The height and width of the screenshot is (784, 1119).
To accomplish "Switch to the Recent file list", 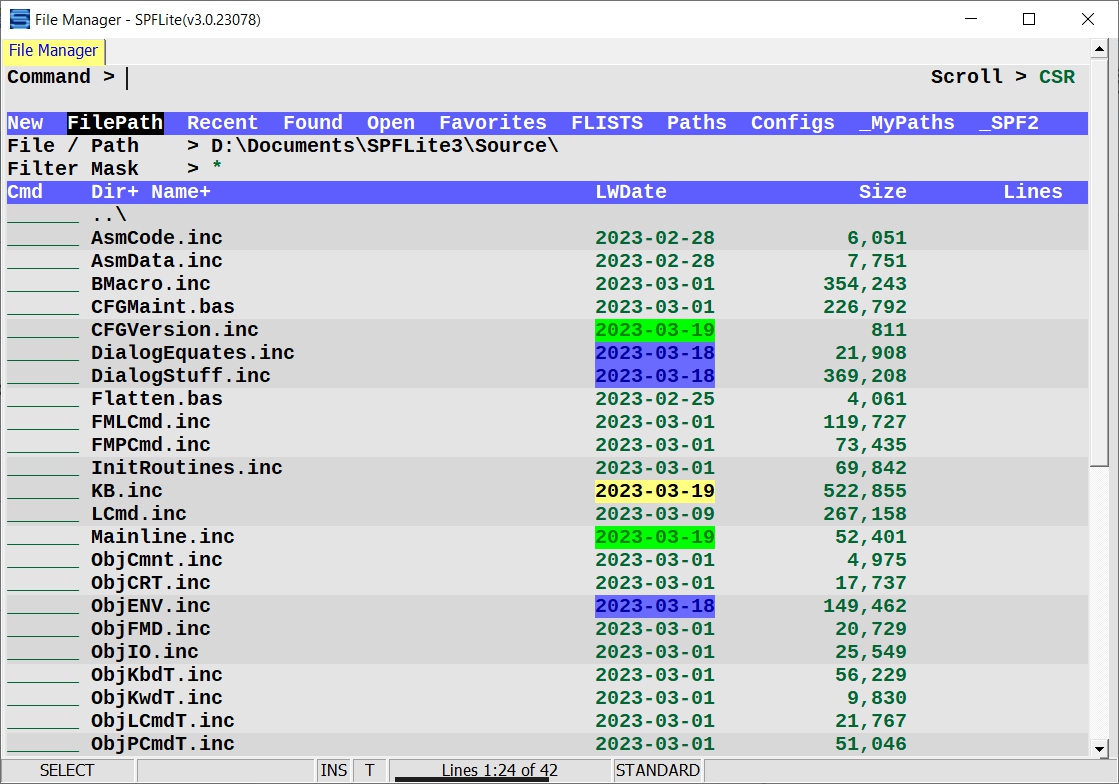I will pyautogui.click(x=222, y=123).
